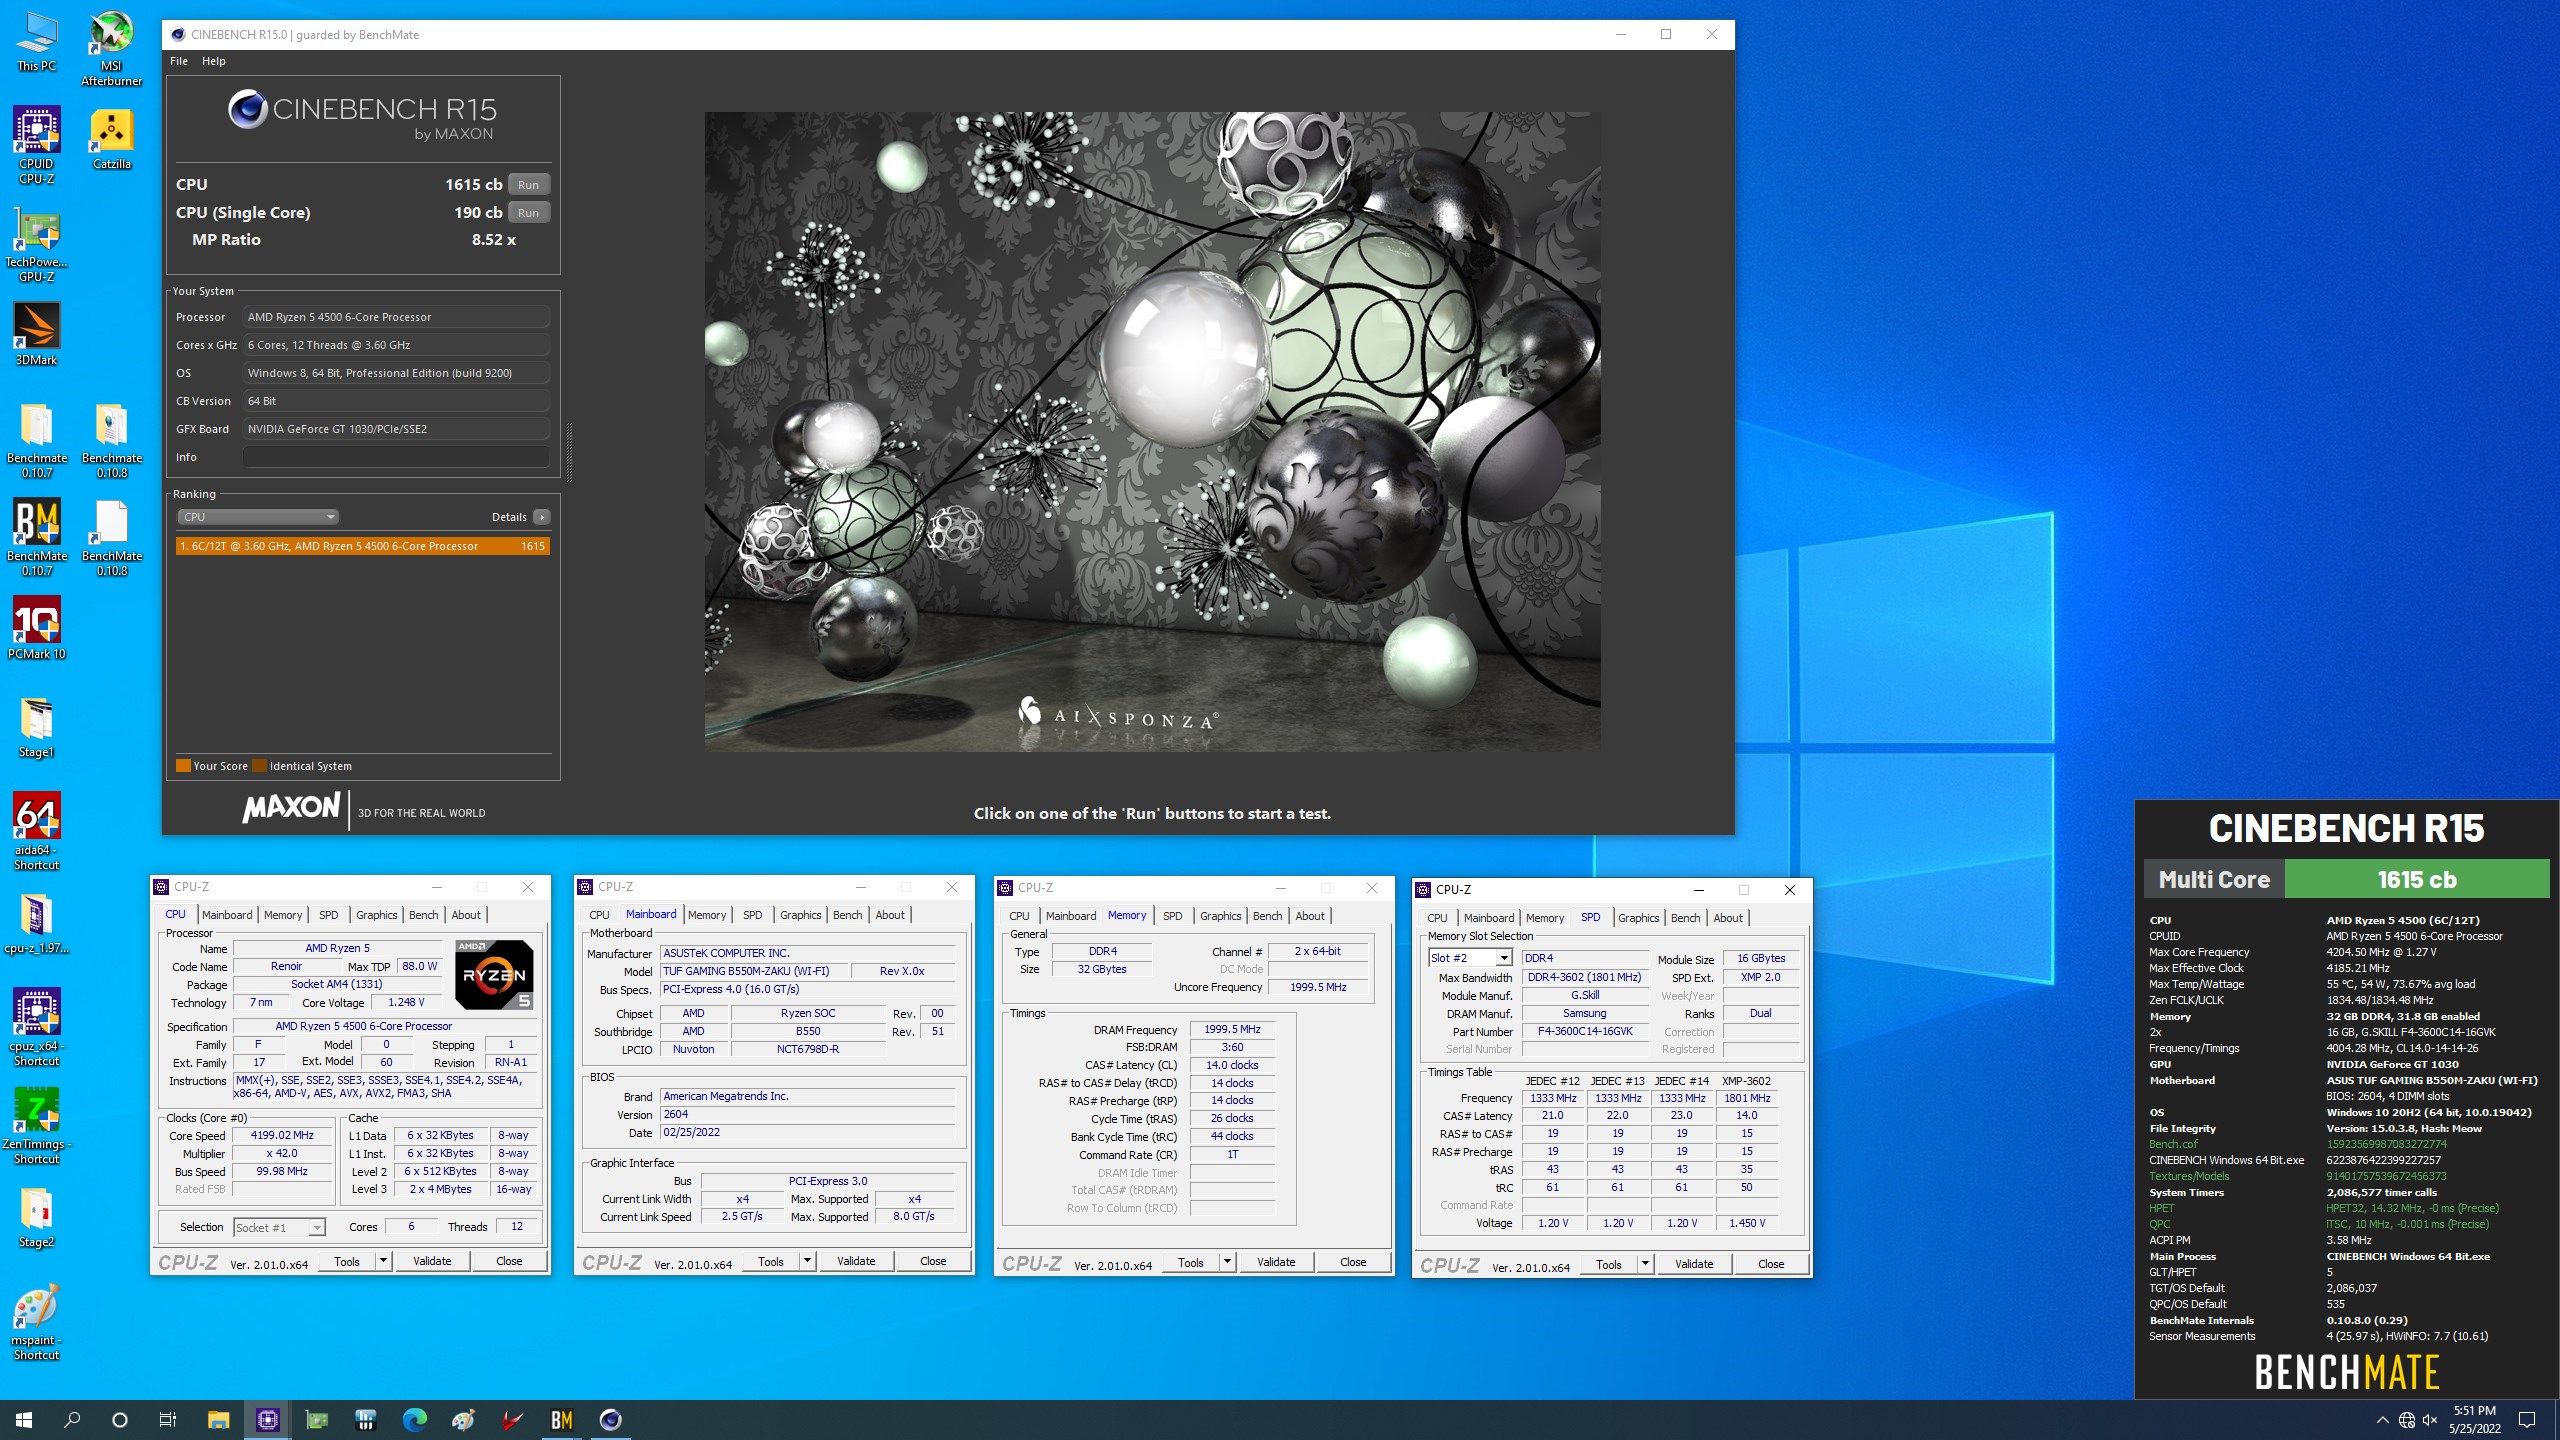Viewport: 2560px width, 1440px height.
Task: Open MSI Afterburner desktop icon
Action: (x=111, y=49)
